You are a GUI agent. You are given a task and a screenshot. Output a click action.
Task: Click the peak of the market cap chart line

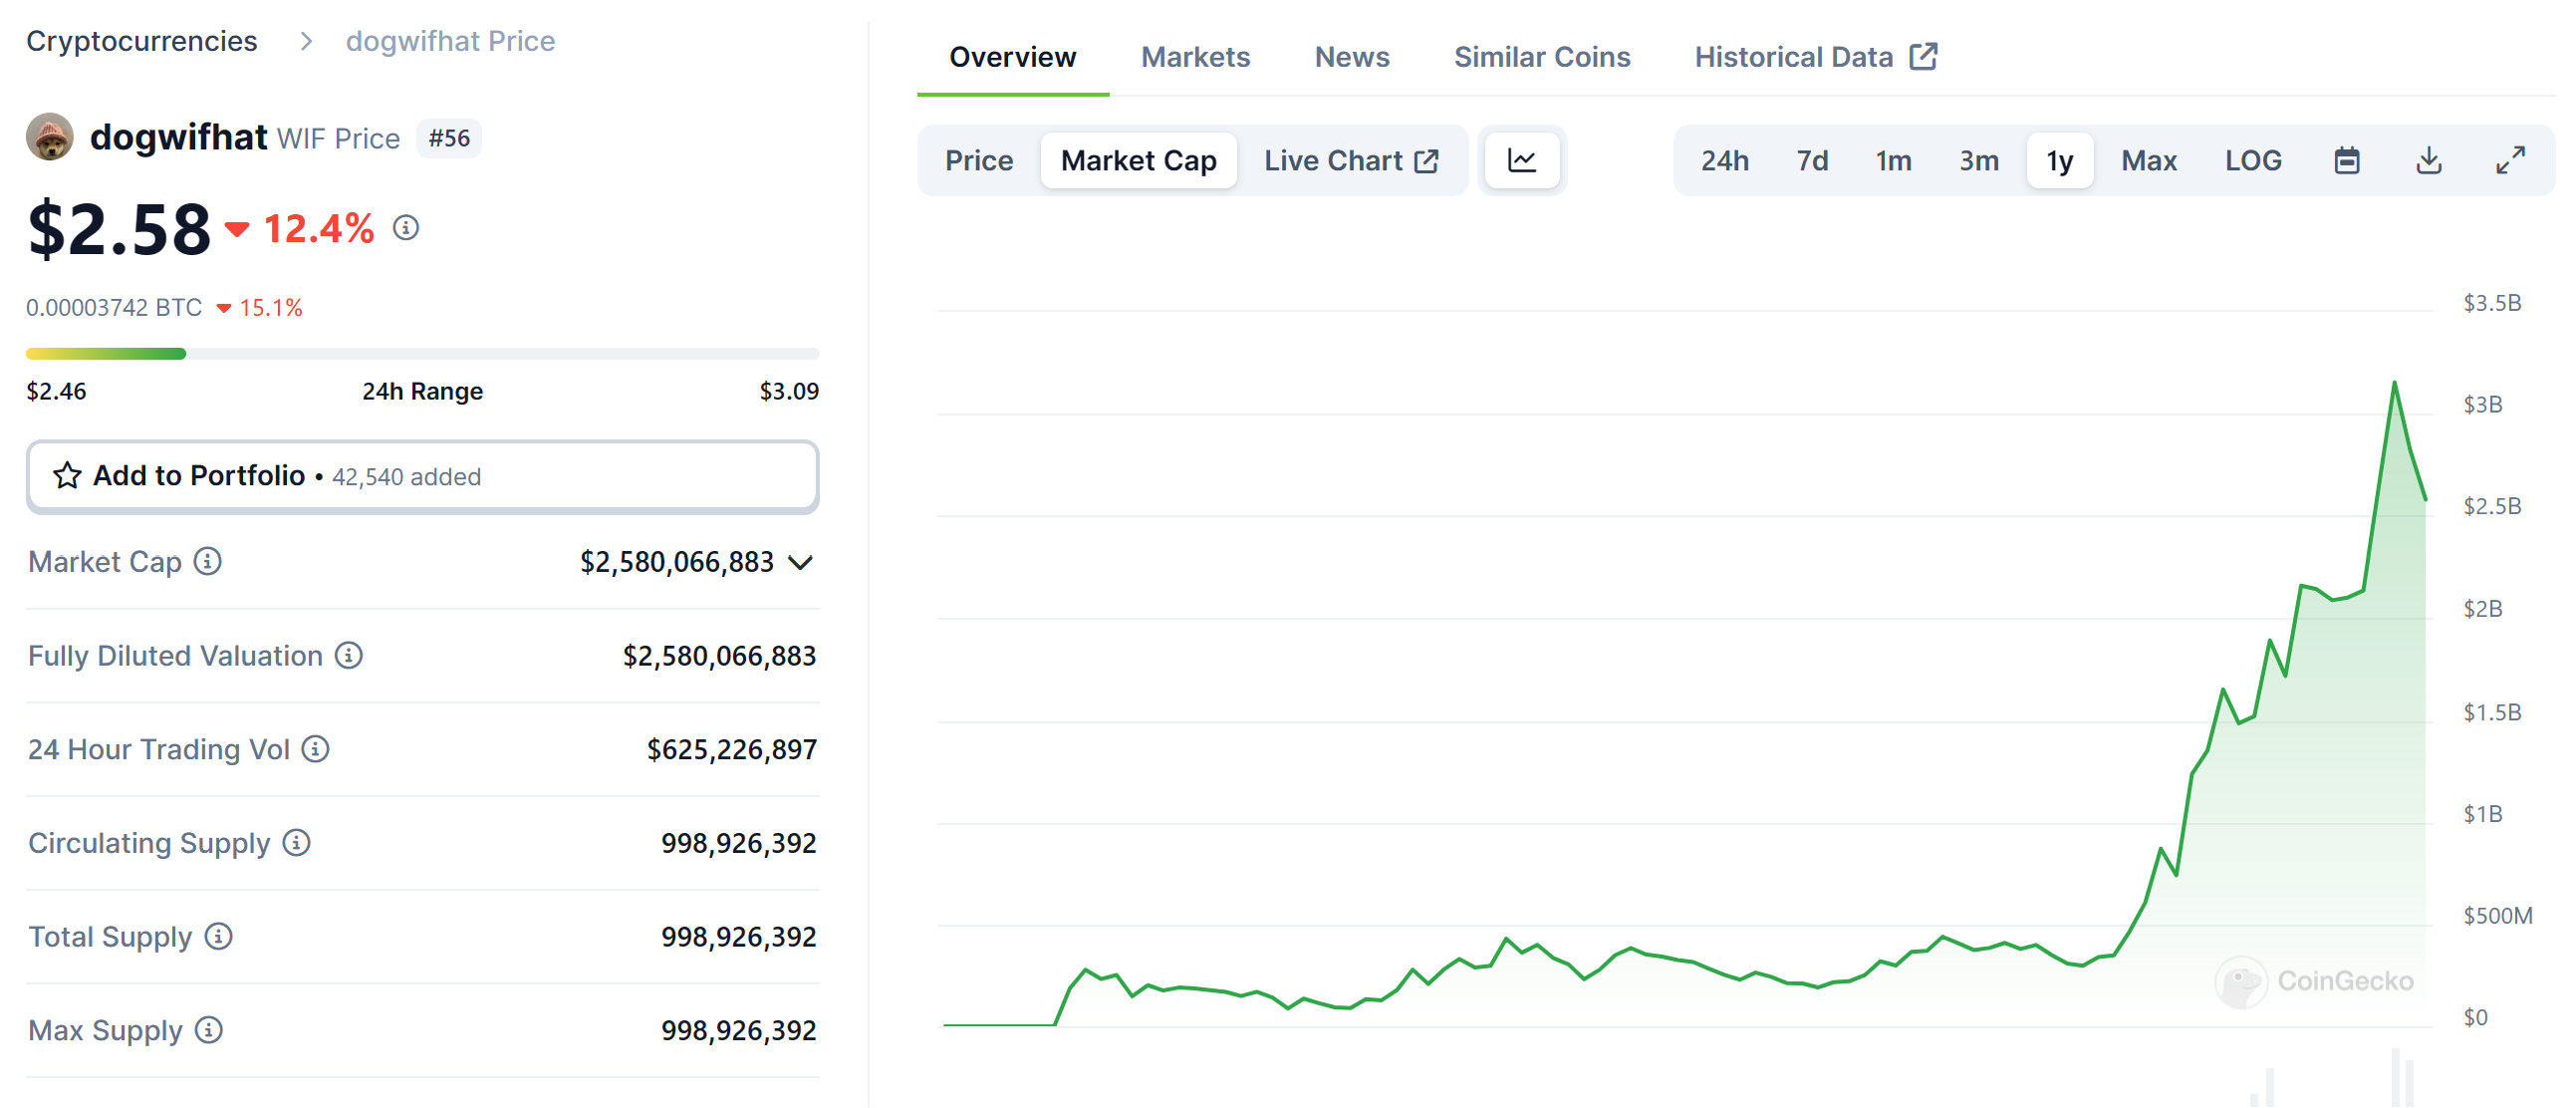point(2394,383)
